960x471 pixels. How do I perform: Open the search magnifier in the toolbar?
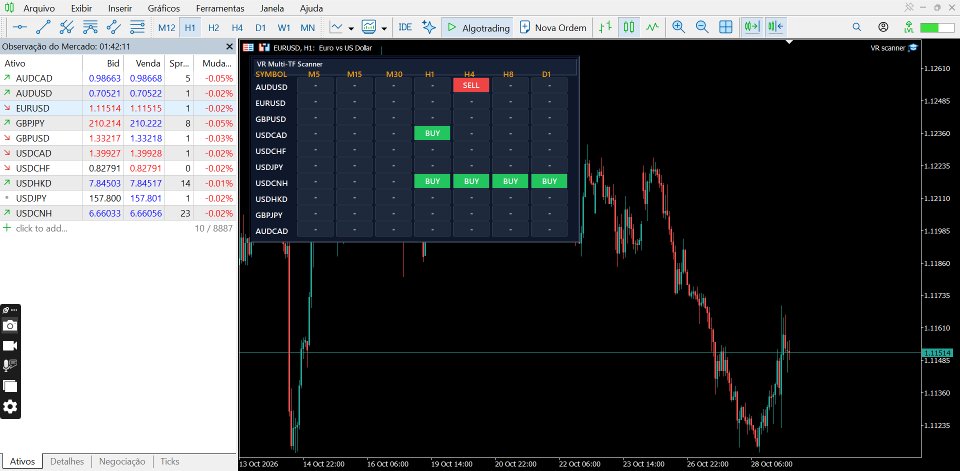click(857, 27)
